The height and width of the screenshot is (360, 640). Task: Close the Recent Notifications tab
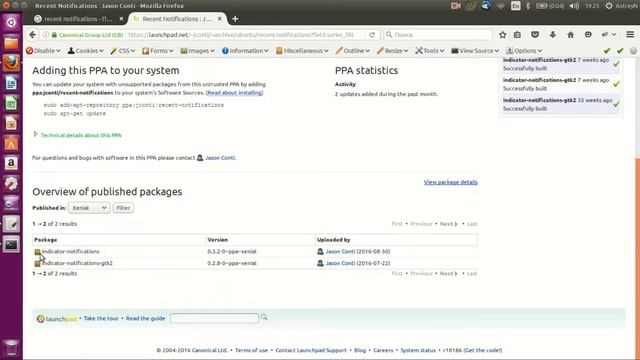point(220,19)
